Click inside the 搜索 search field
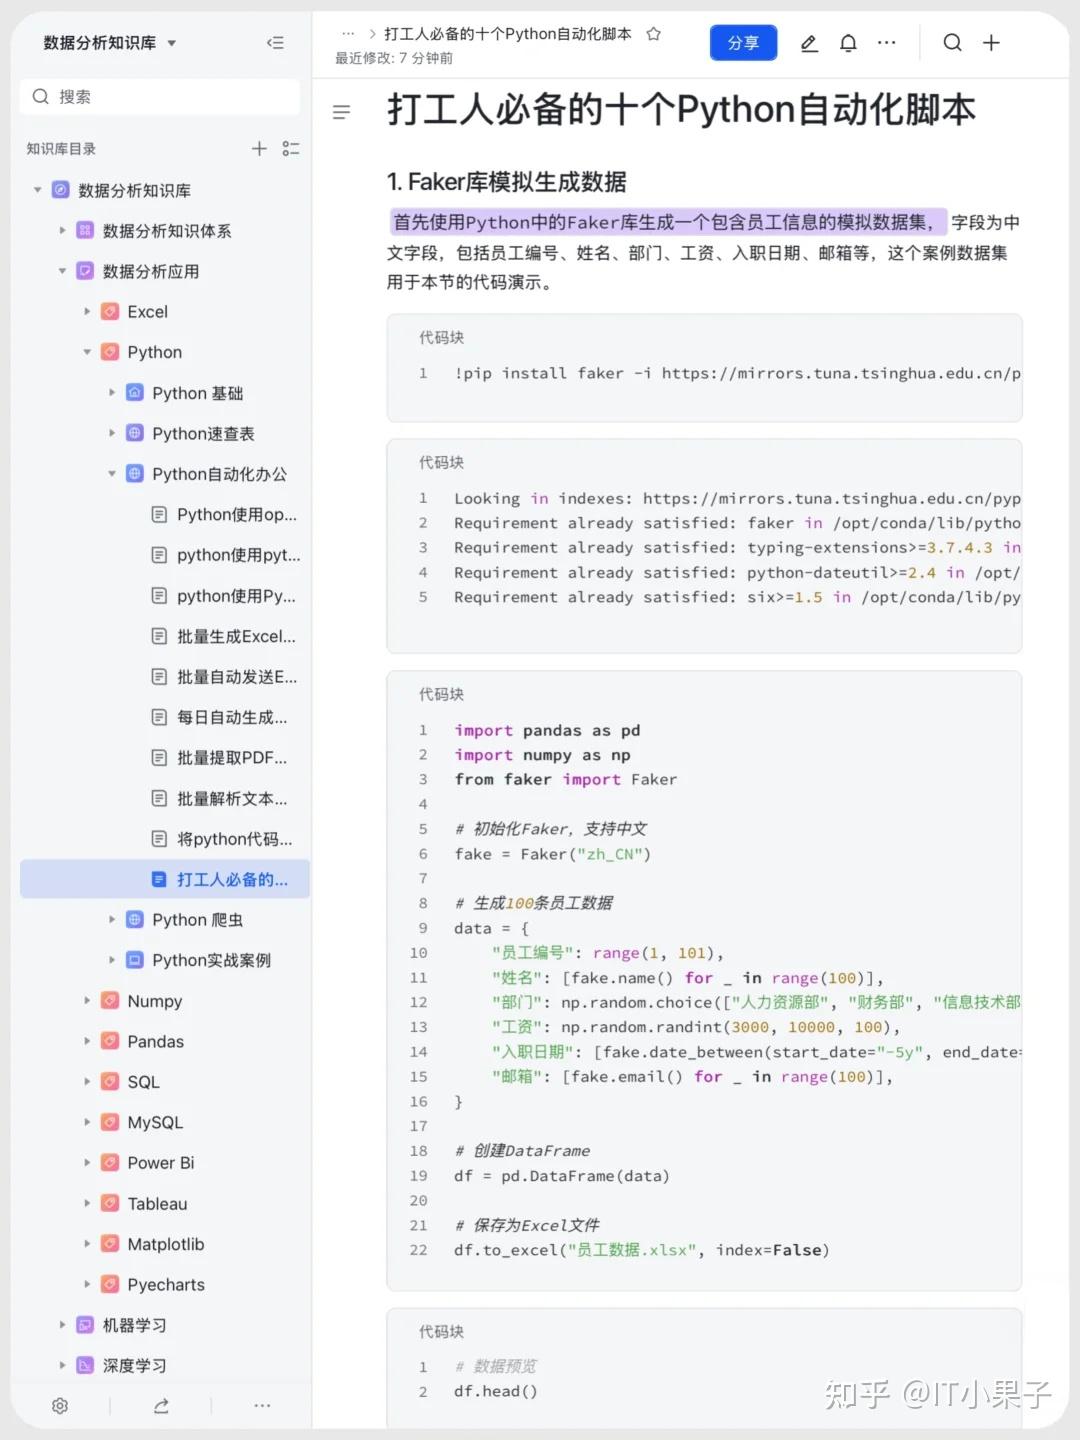This screenshot has width=1080, height=1440. [x=160, y=96]
